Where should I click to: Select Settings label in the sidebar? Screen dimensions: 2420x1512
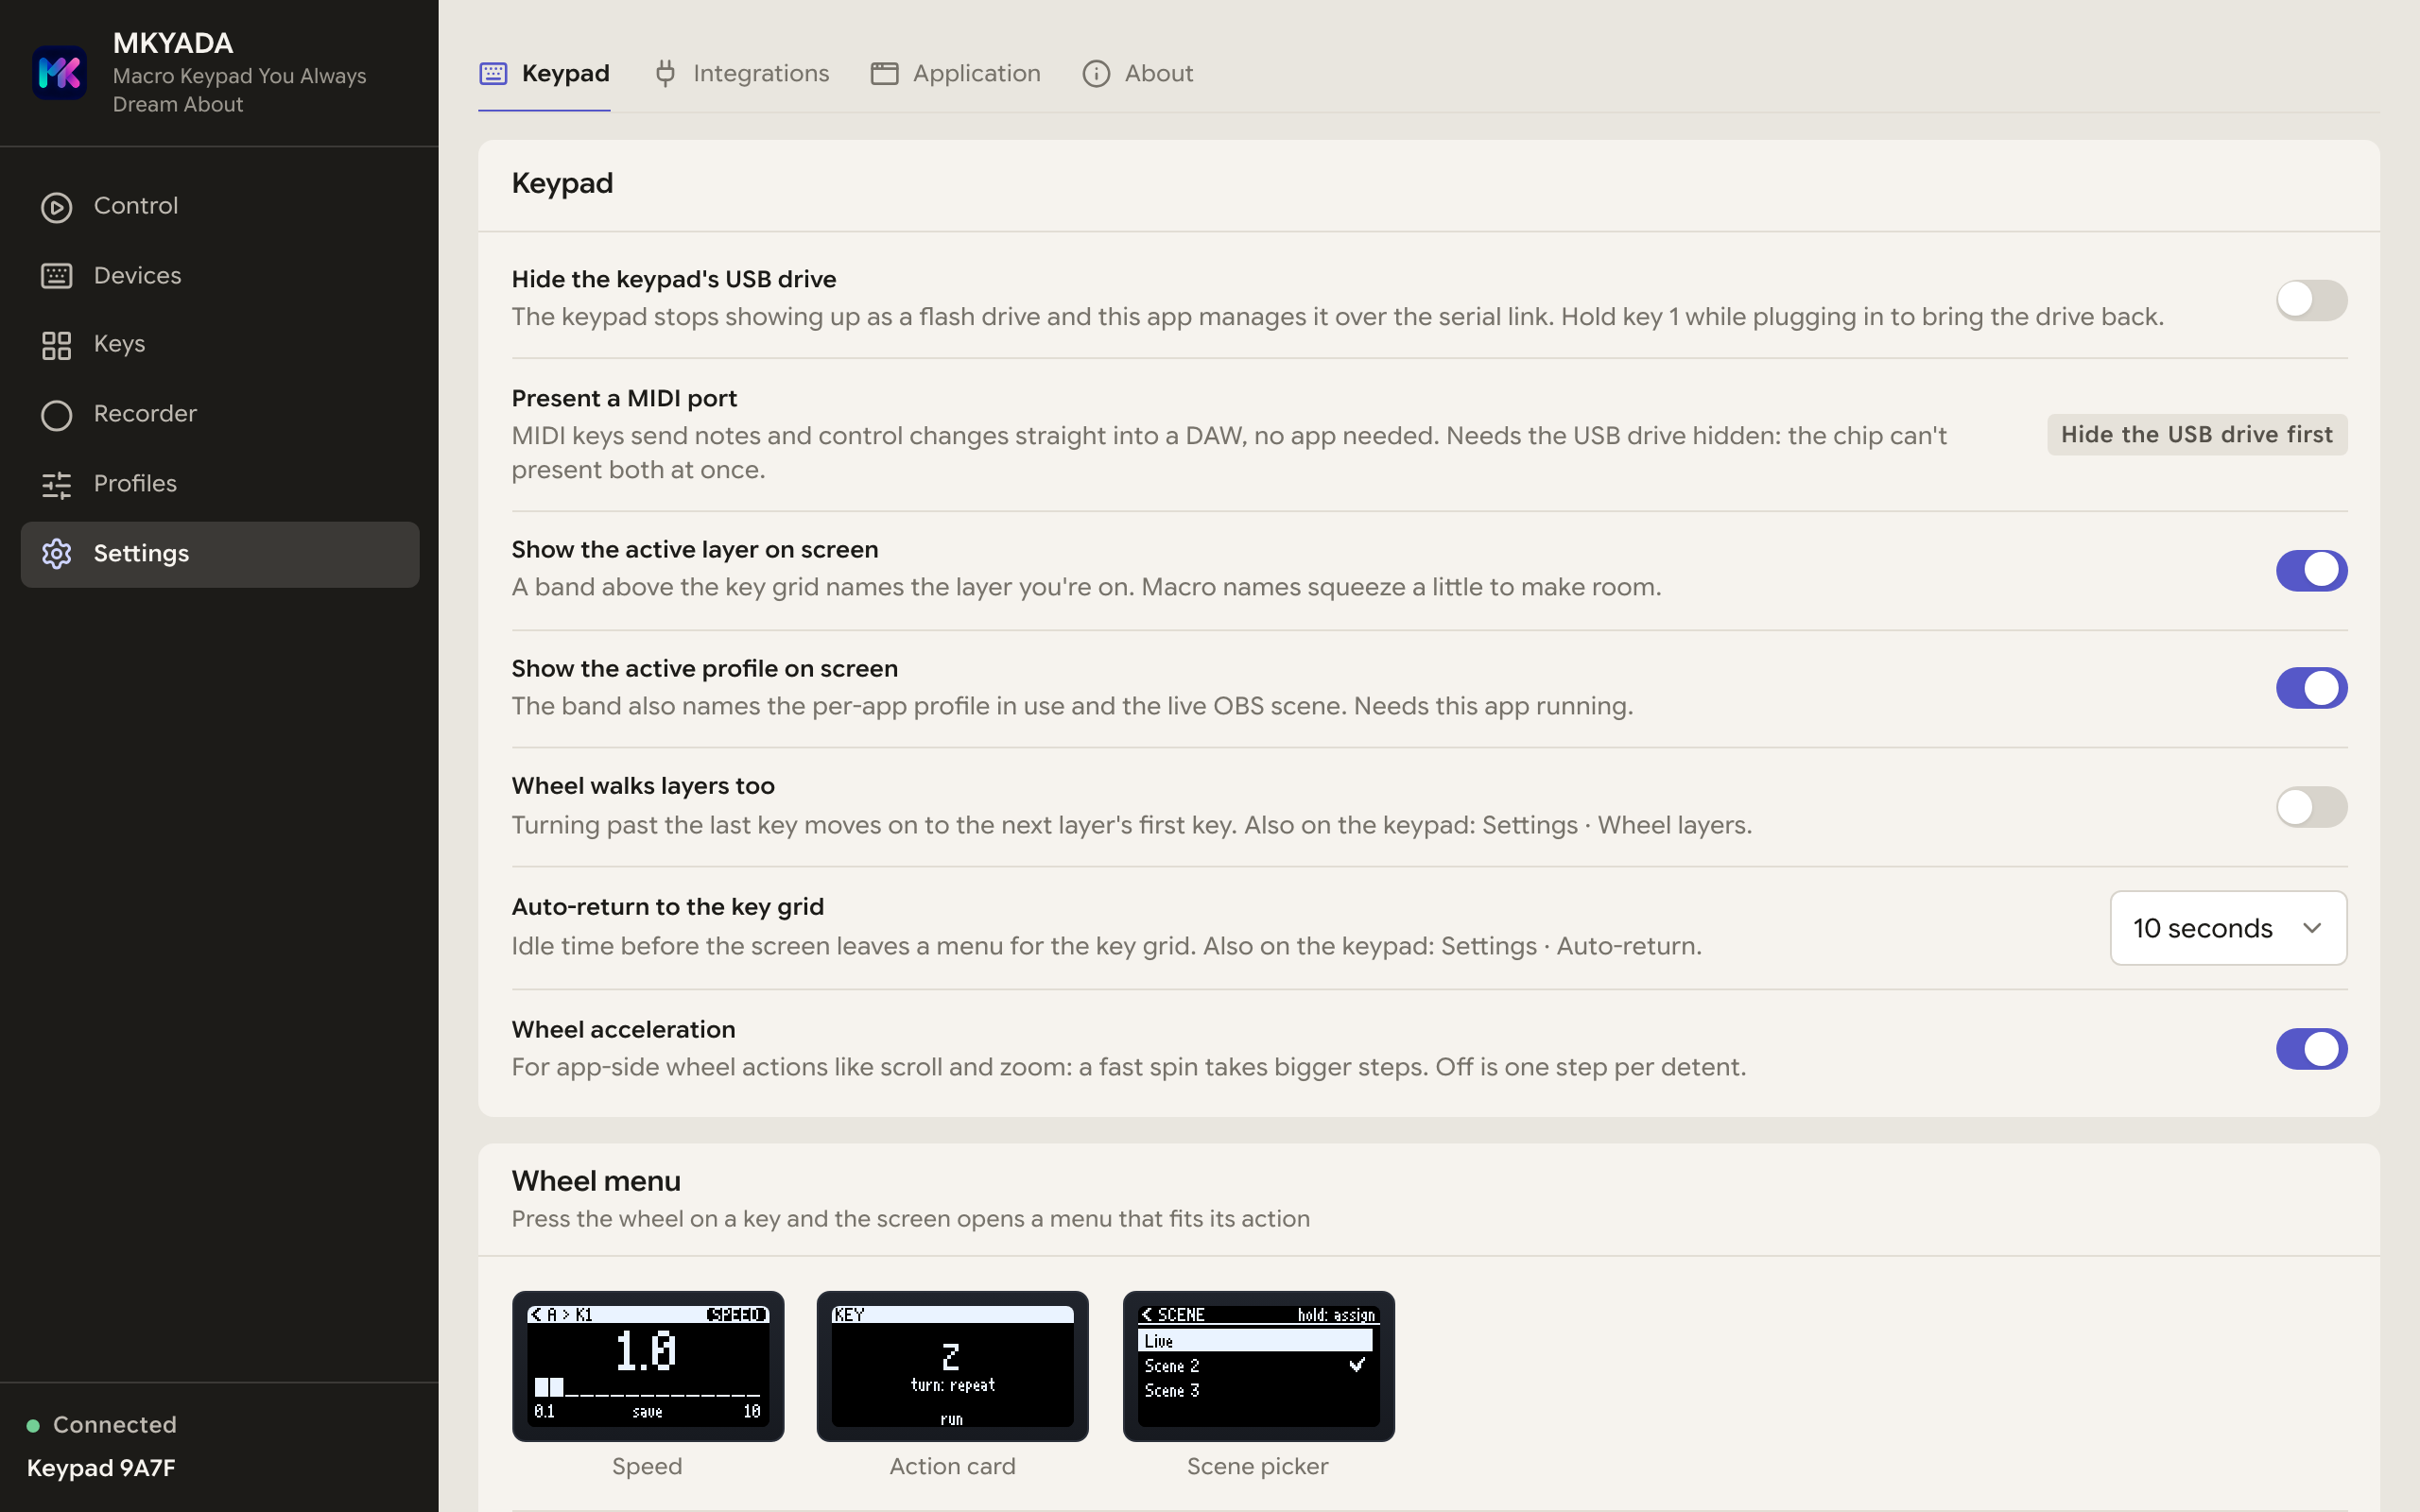tap(142, 554)
